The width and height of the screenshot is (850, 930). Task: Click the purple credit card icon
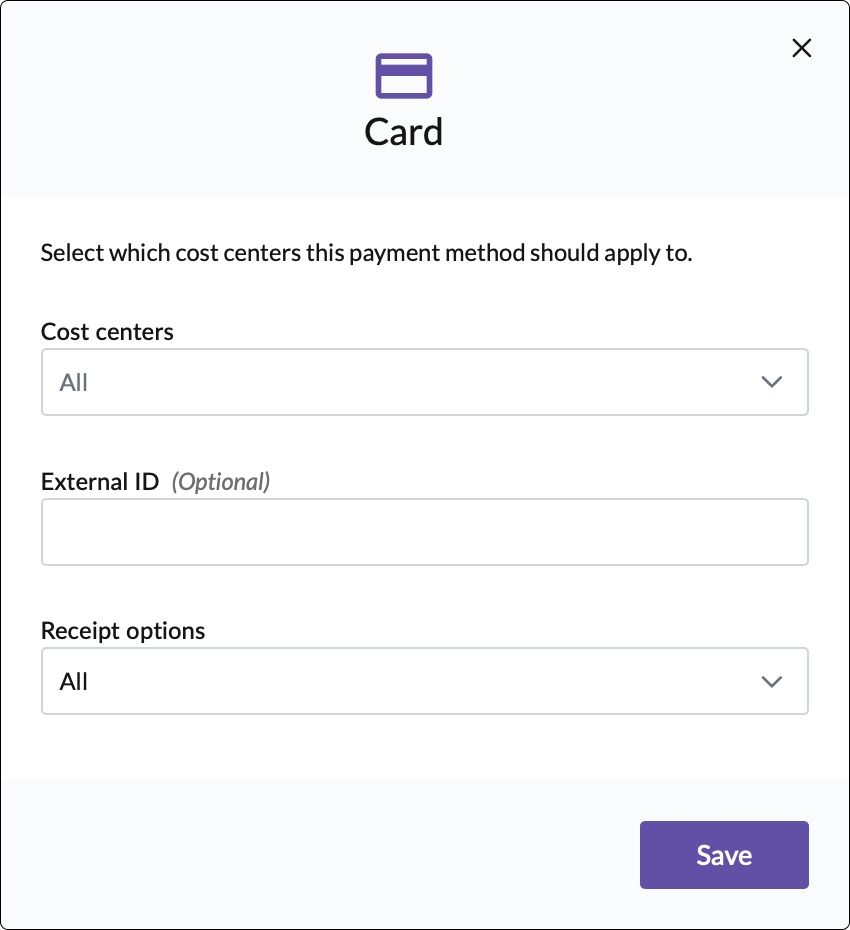(404, 76)
